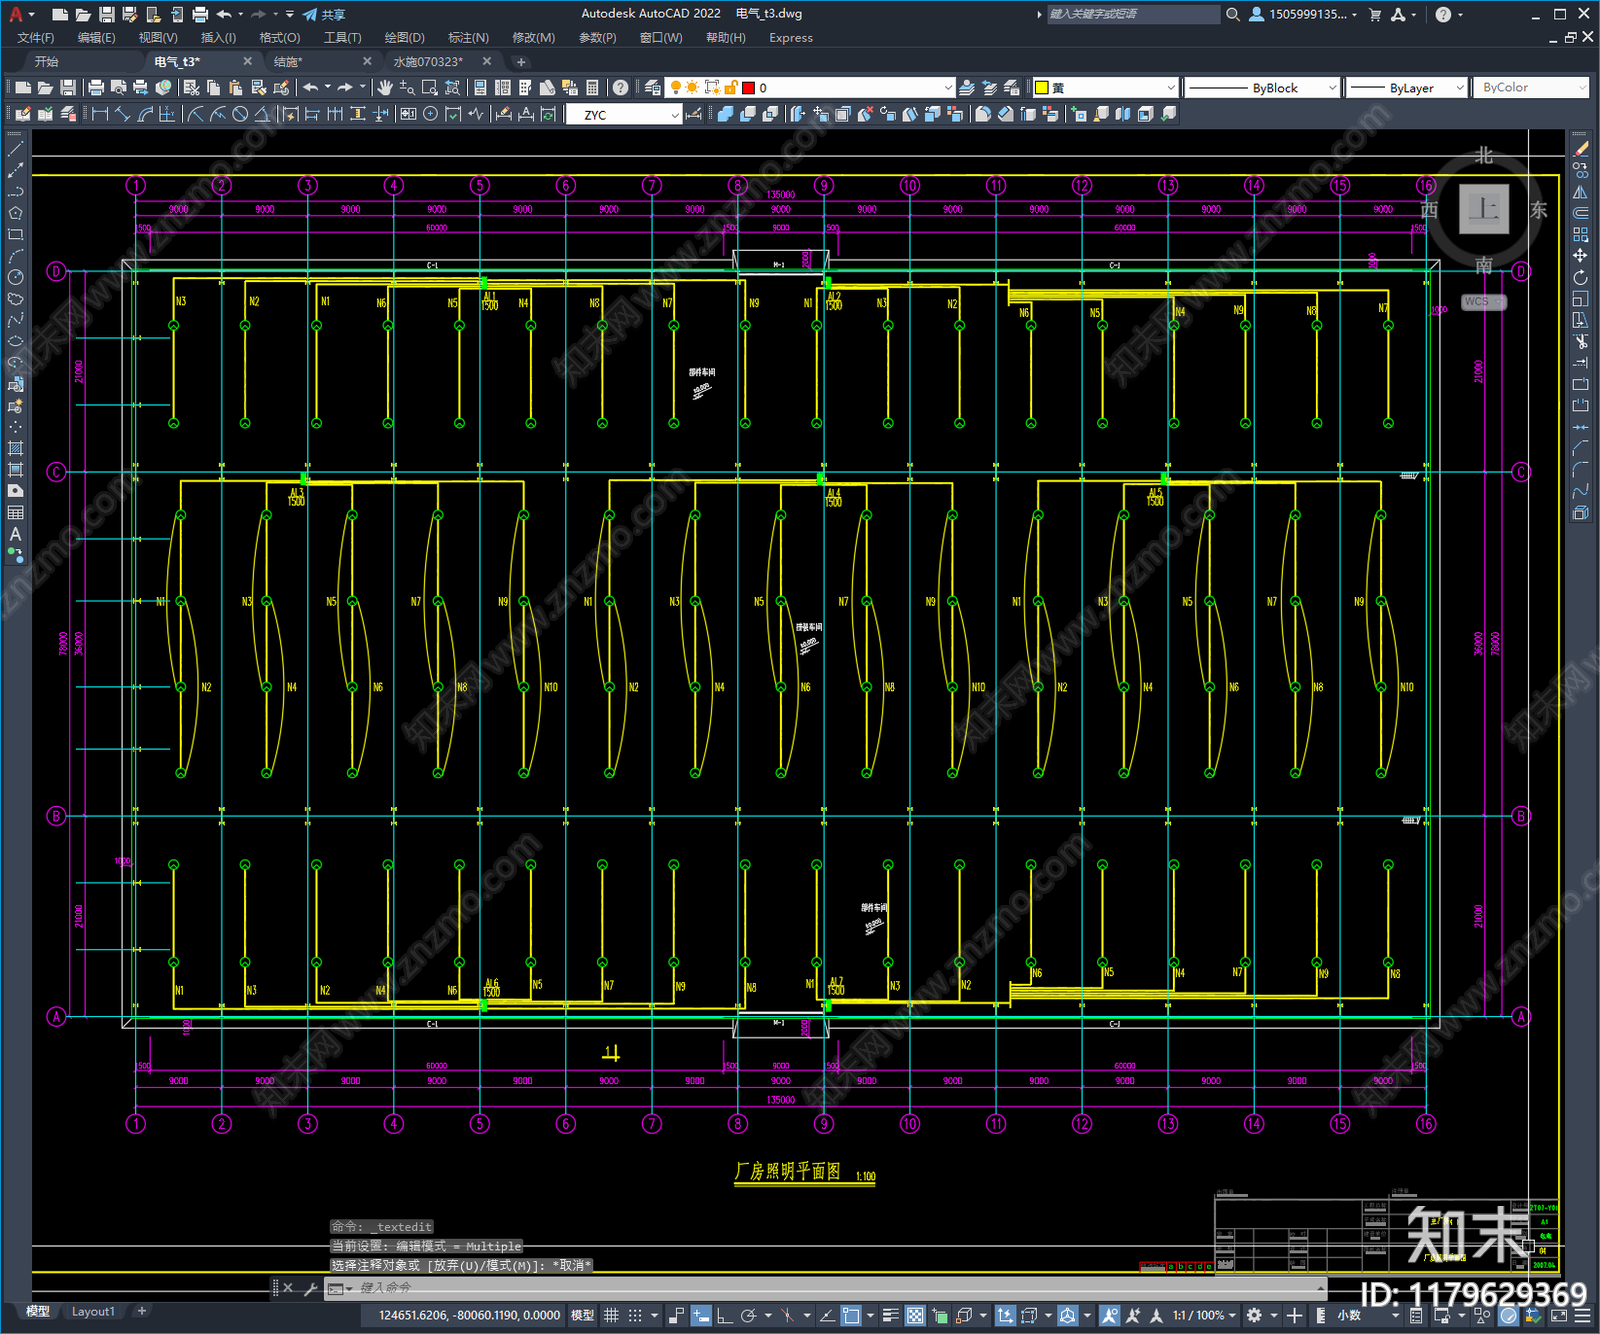This screenshot has height=1334, width=1600.
Task: Click the 上 (top) face of the ViewCube
Action: pos(1484,209)
